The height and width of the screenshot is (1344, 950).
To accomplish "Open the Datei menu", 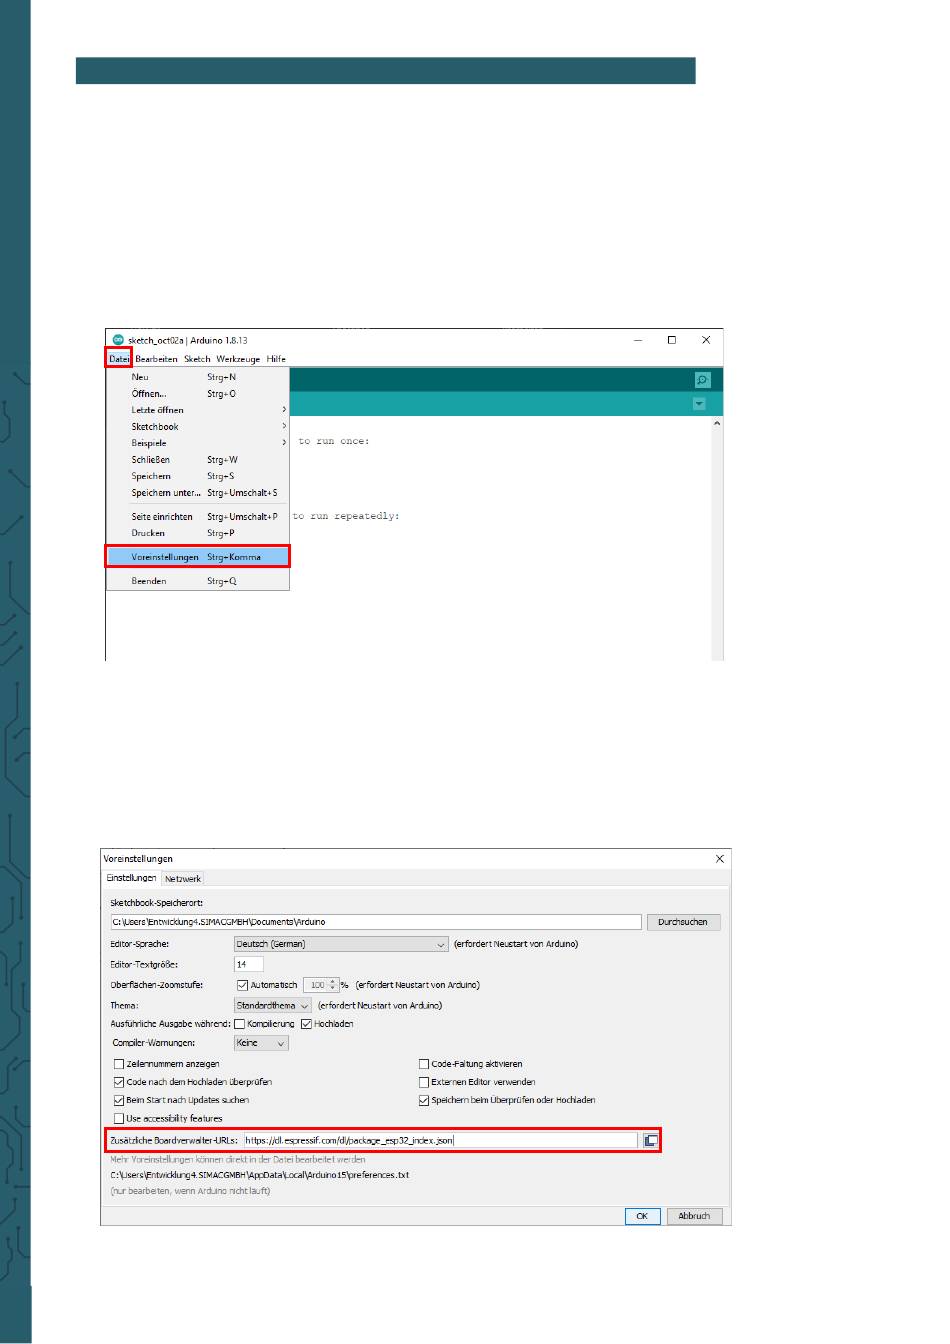I will click(x=119, y=359).
